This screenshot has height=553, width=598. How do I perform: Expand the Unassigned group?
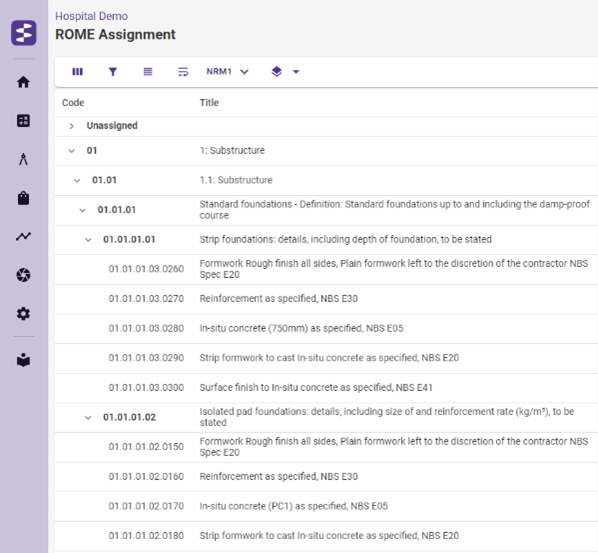(x=71, y=126)
